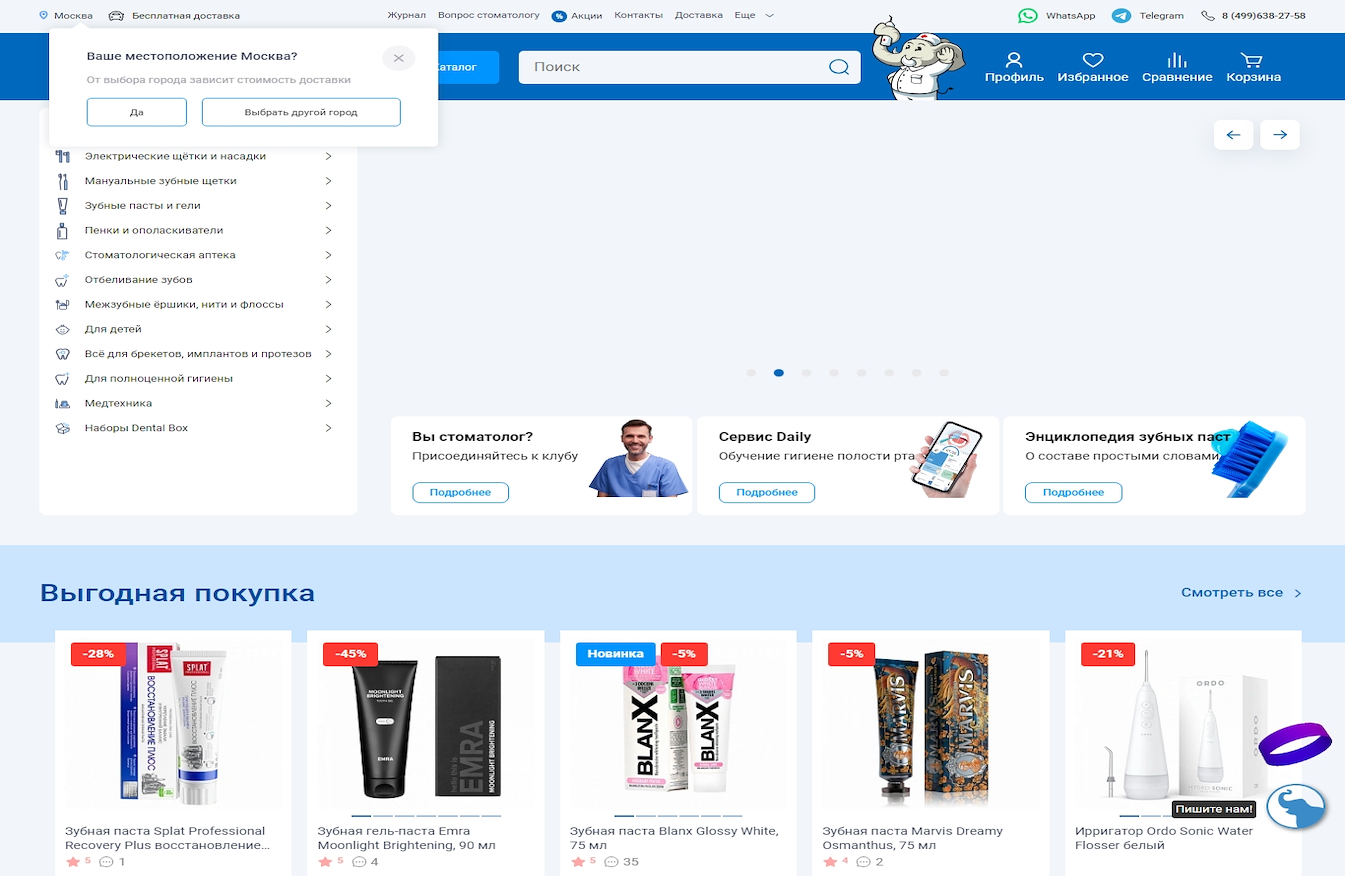Click the Новинка badge on Blanx card
This screenshot has height=876, width=1345.
coord(615,654)
